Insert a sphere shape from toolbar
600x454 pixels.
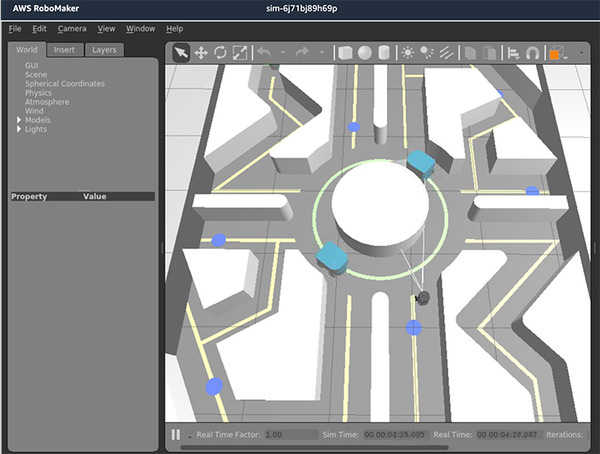pos(365,52)
